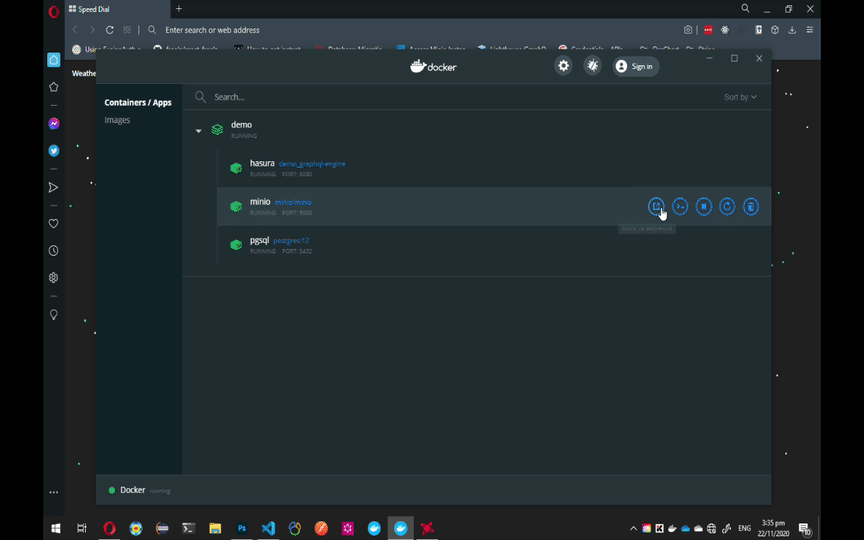Open Opera menu logo
This screenshot has height=540, width=864.
(54, 12)
